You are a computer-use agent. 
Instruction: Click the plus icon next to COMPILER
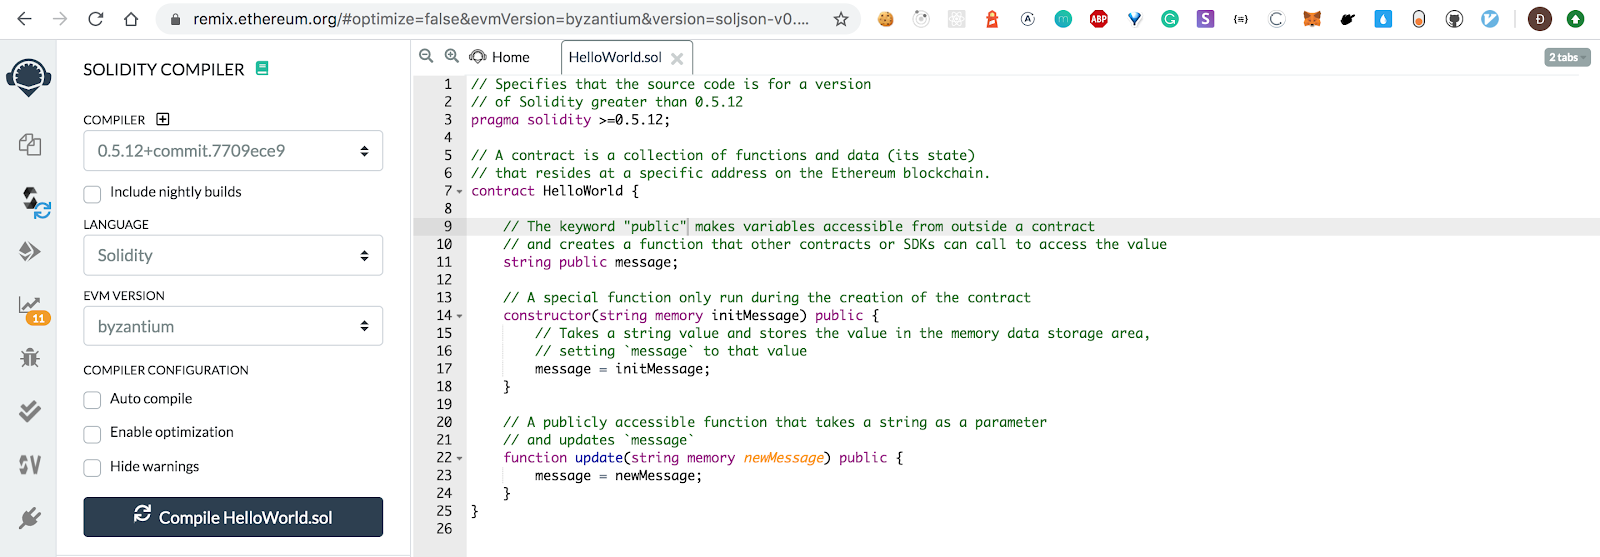pyautogui.click(x=163, y=119)
